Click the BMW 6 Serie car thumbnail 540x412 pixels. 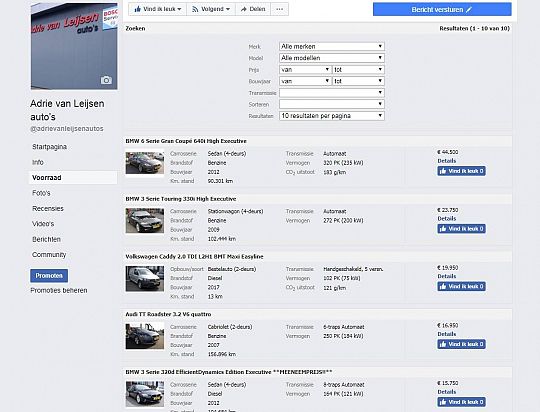click(x=145, y=163)
